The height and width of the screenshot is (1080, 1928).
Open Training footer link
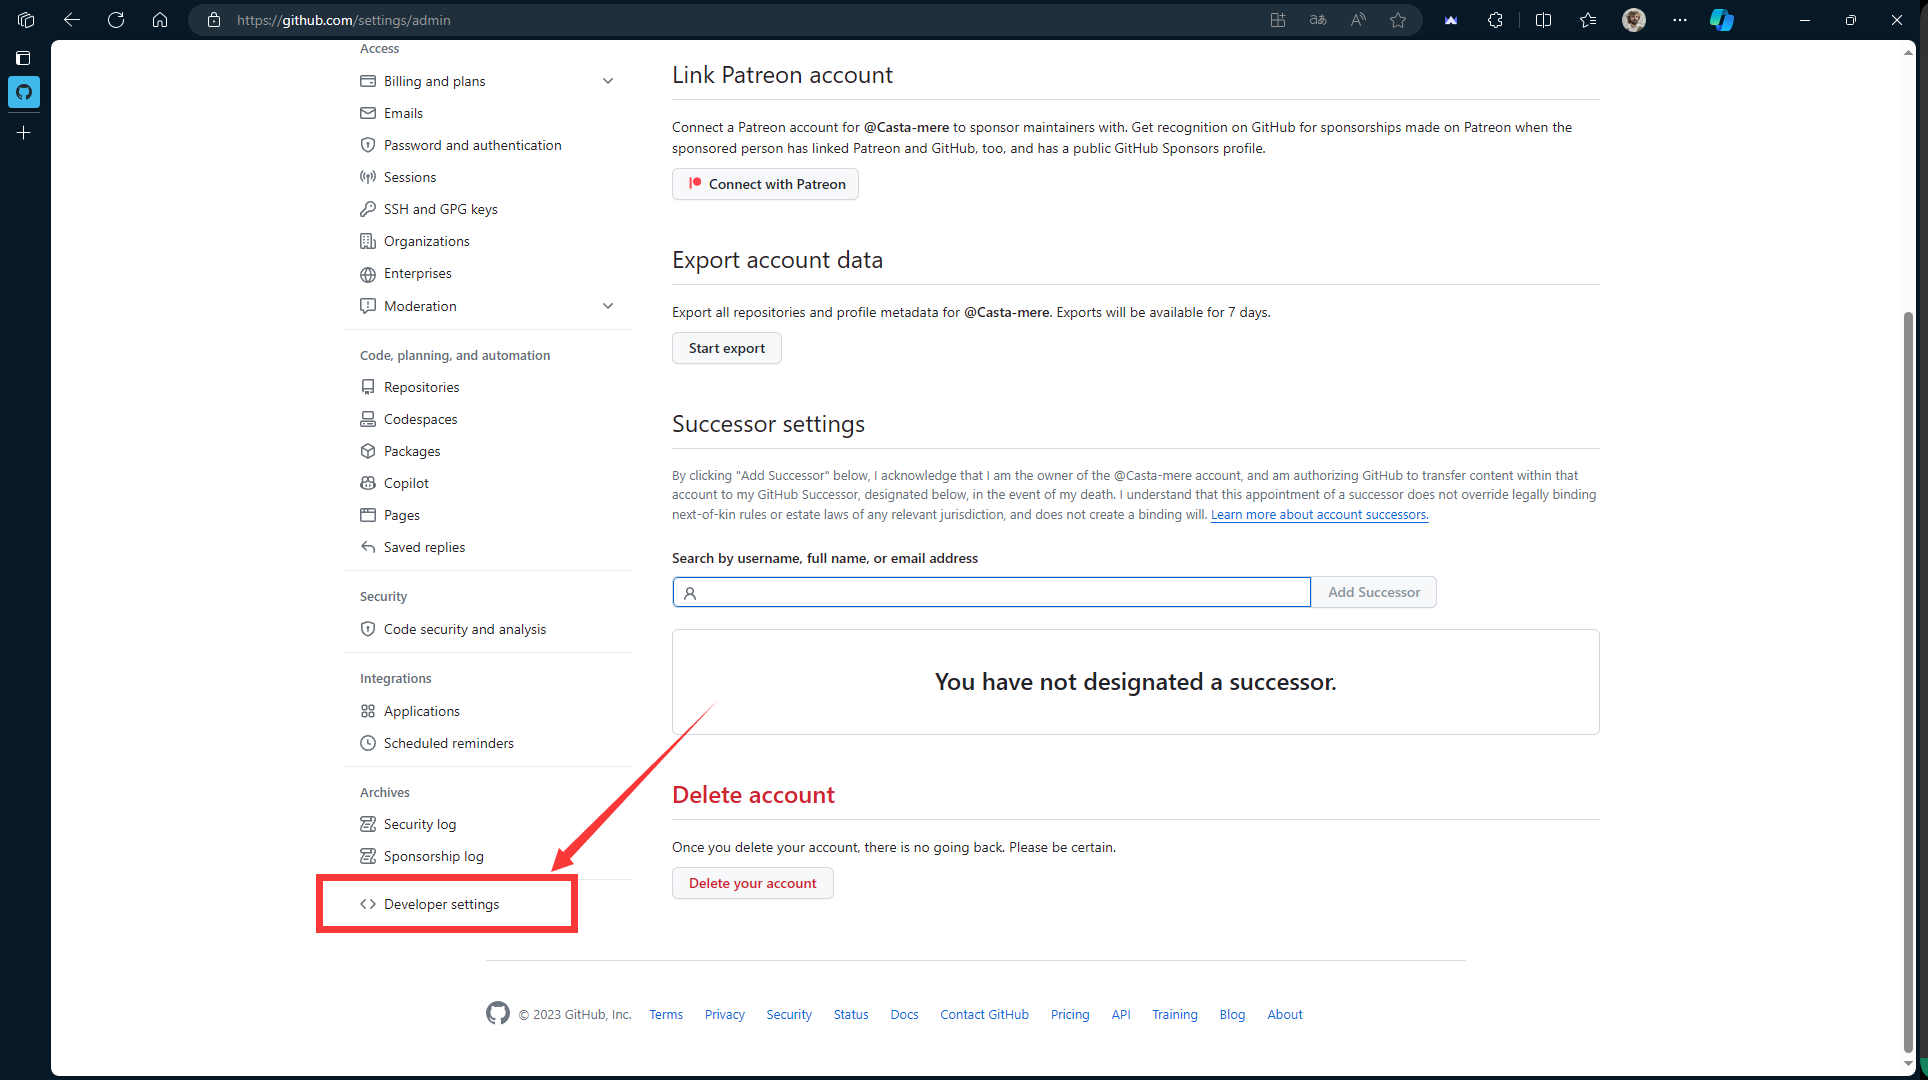click(1174, 1014)
